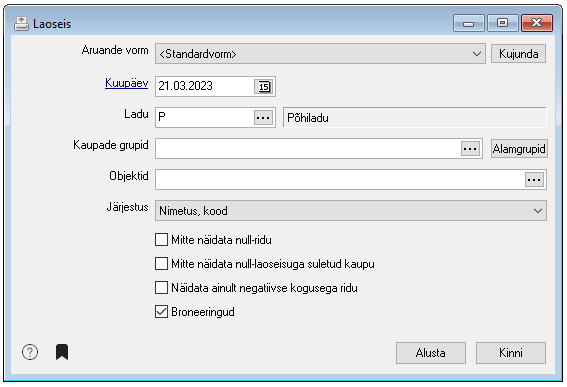
Task: Open the Objektid ellipsis lookup
Action: (534, 180)
